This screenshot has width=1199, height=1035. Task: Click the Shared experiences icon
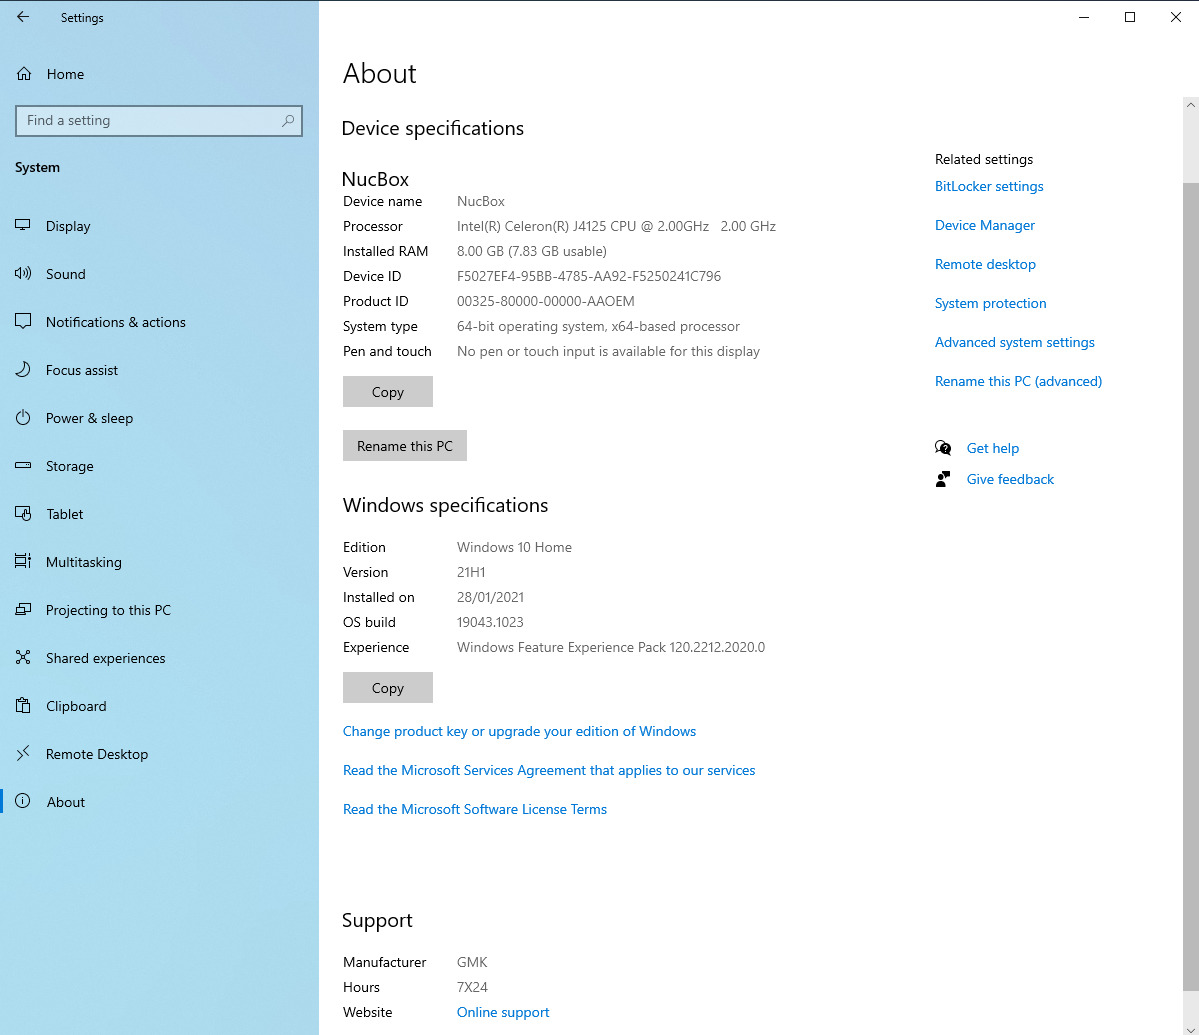pos(23,657)
